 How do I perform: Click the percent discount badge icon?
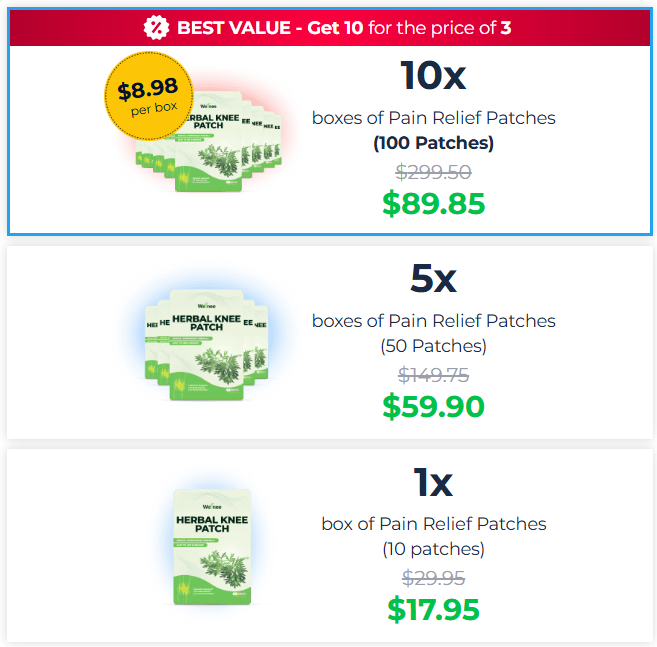[156, 27]
